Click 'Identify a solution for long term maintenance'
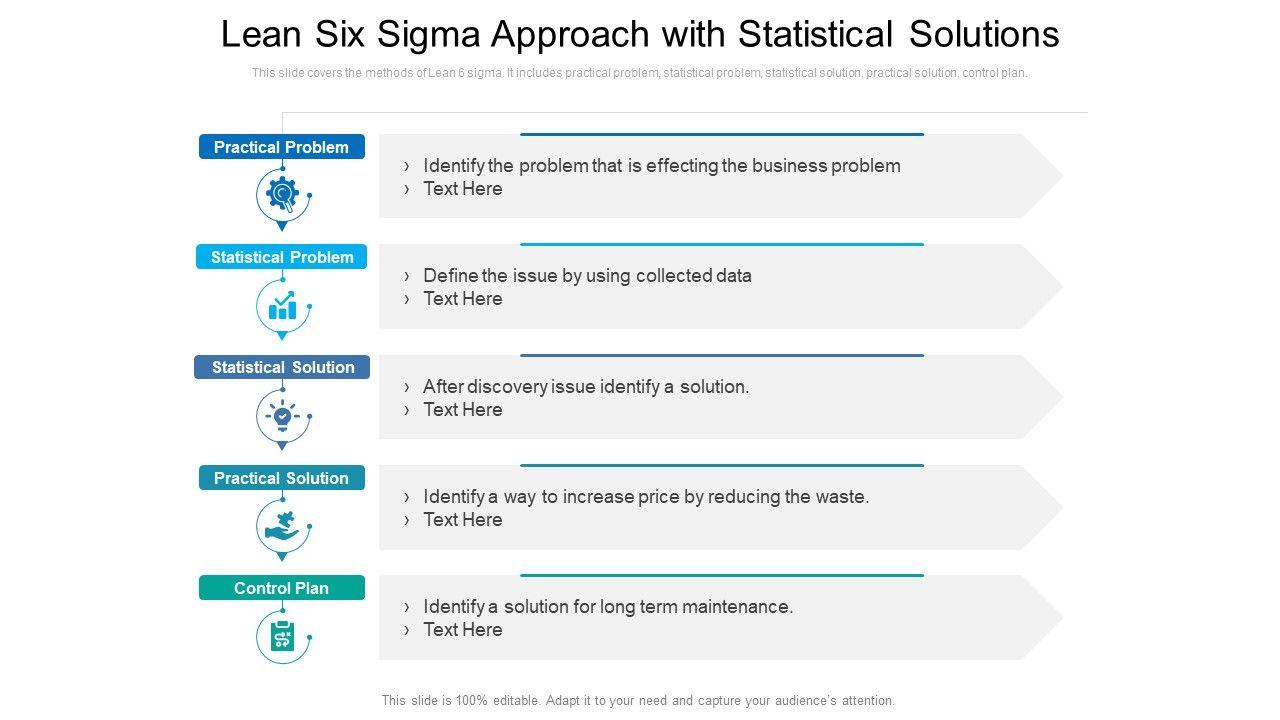This screenshot has width=1280, height=720. coord(608,607)
